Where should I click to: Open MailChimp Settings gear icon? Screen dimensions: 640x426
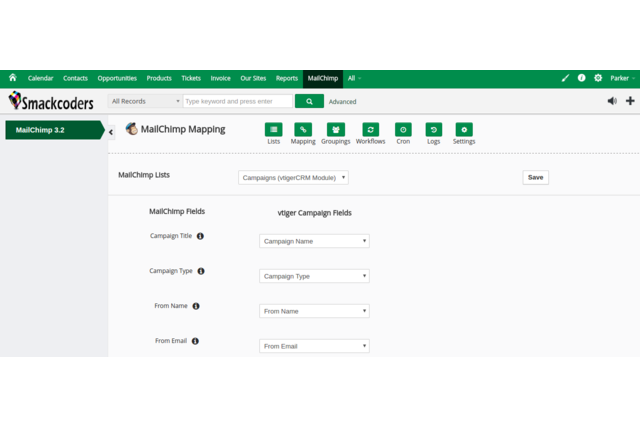pyautogui.click(x=464, y=130)
